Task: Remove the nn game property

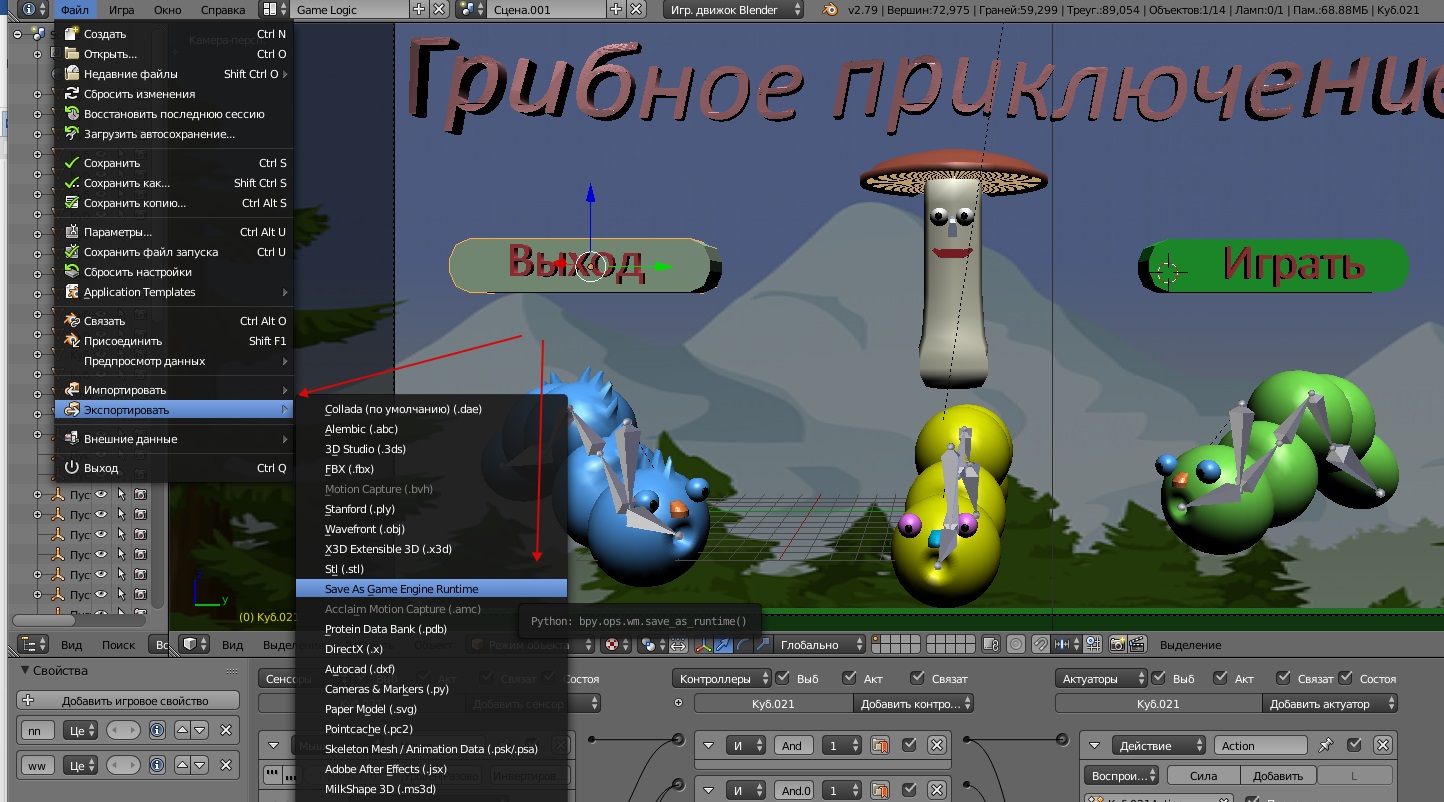Action: [x=226, y=731]
